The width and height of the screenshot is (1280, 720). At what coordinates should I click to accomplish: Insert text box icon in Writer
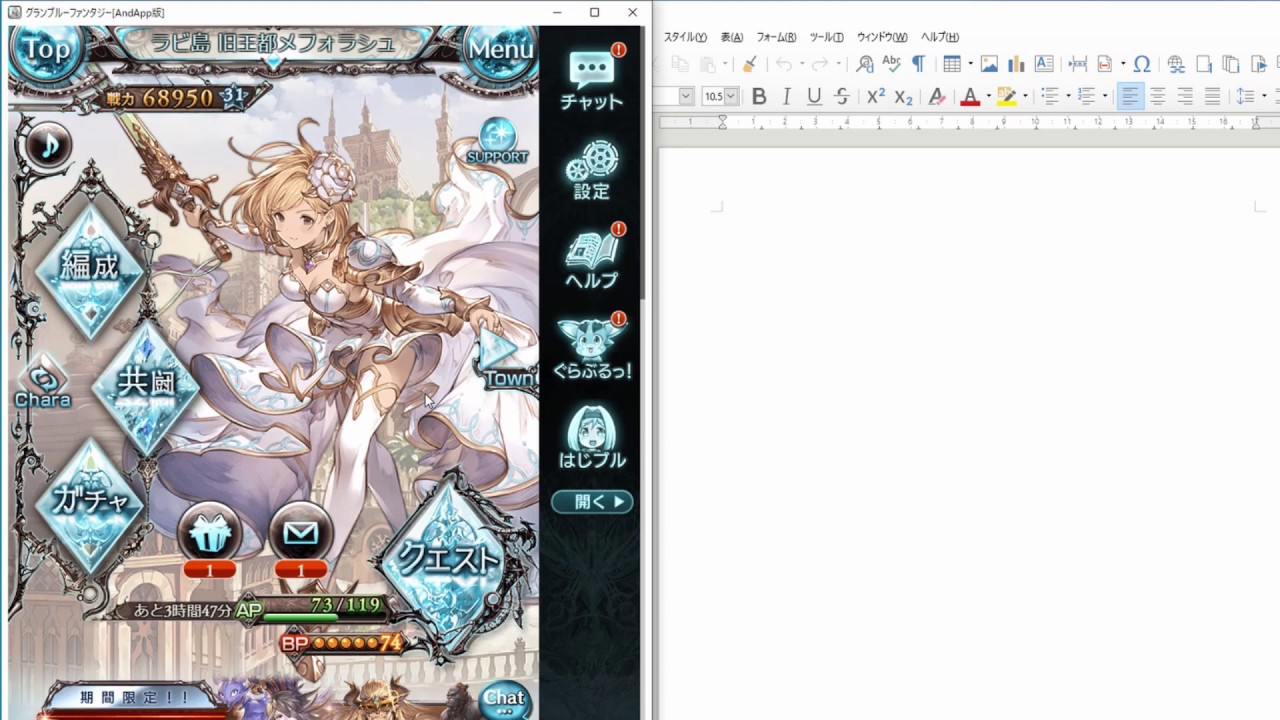[1043, 64]
